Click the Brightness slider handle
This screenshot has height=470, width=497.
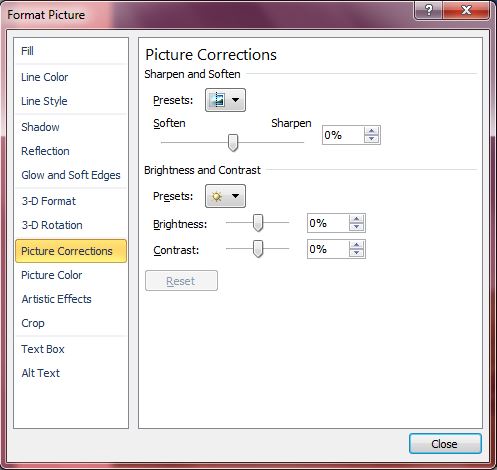tap(258, 223)
